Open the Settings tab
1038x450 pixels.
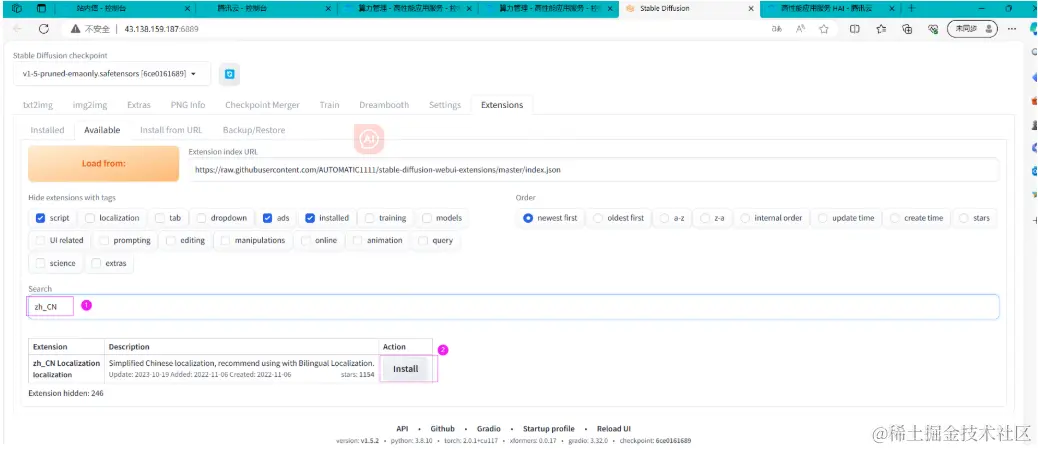[444, 105]
